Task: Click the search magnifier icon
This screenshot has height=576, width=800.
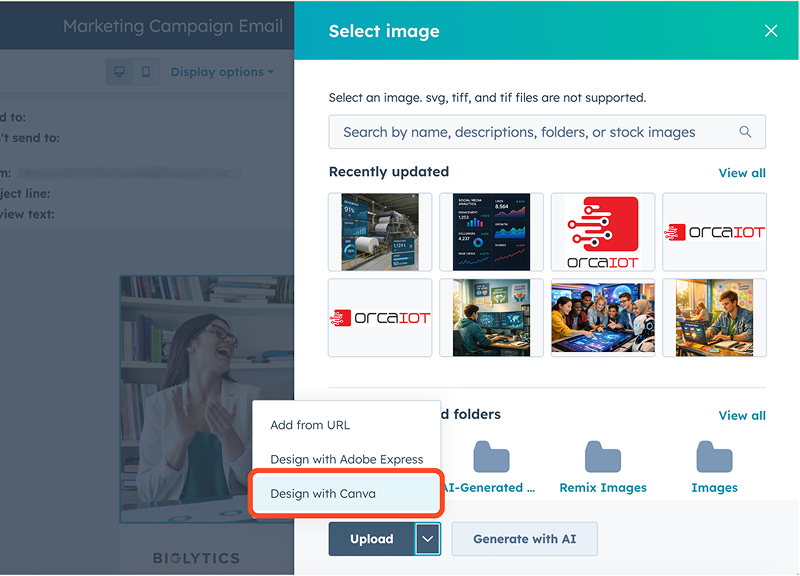Action: [x=745, y=131]
